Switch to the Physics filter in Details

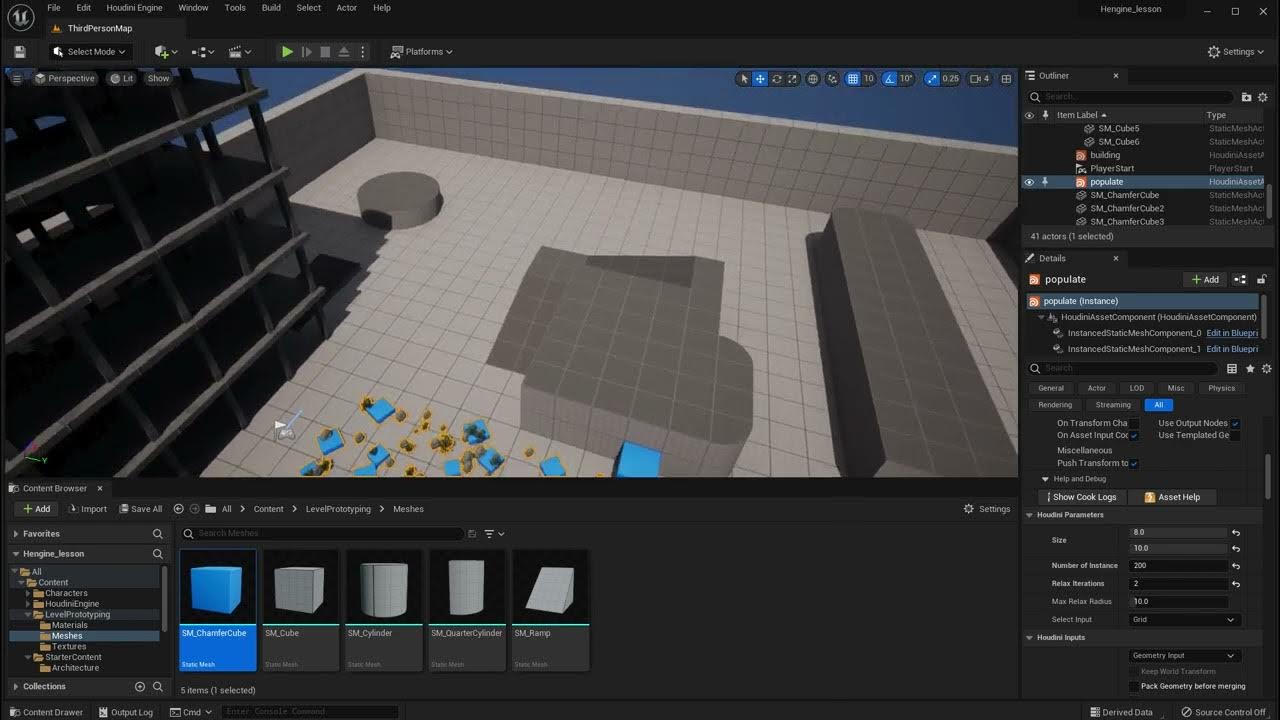tap(1221, 388)
